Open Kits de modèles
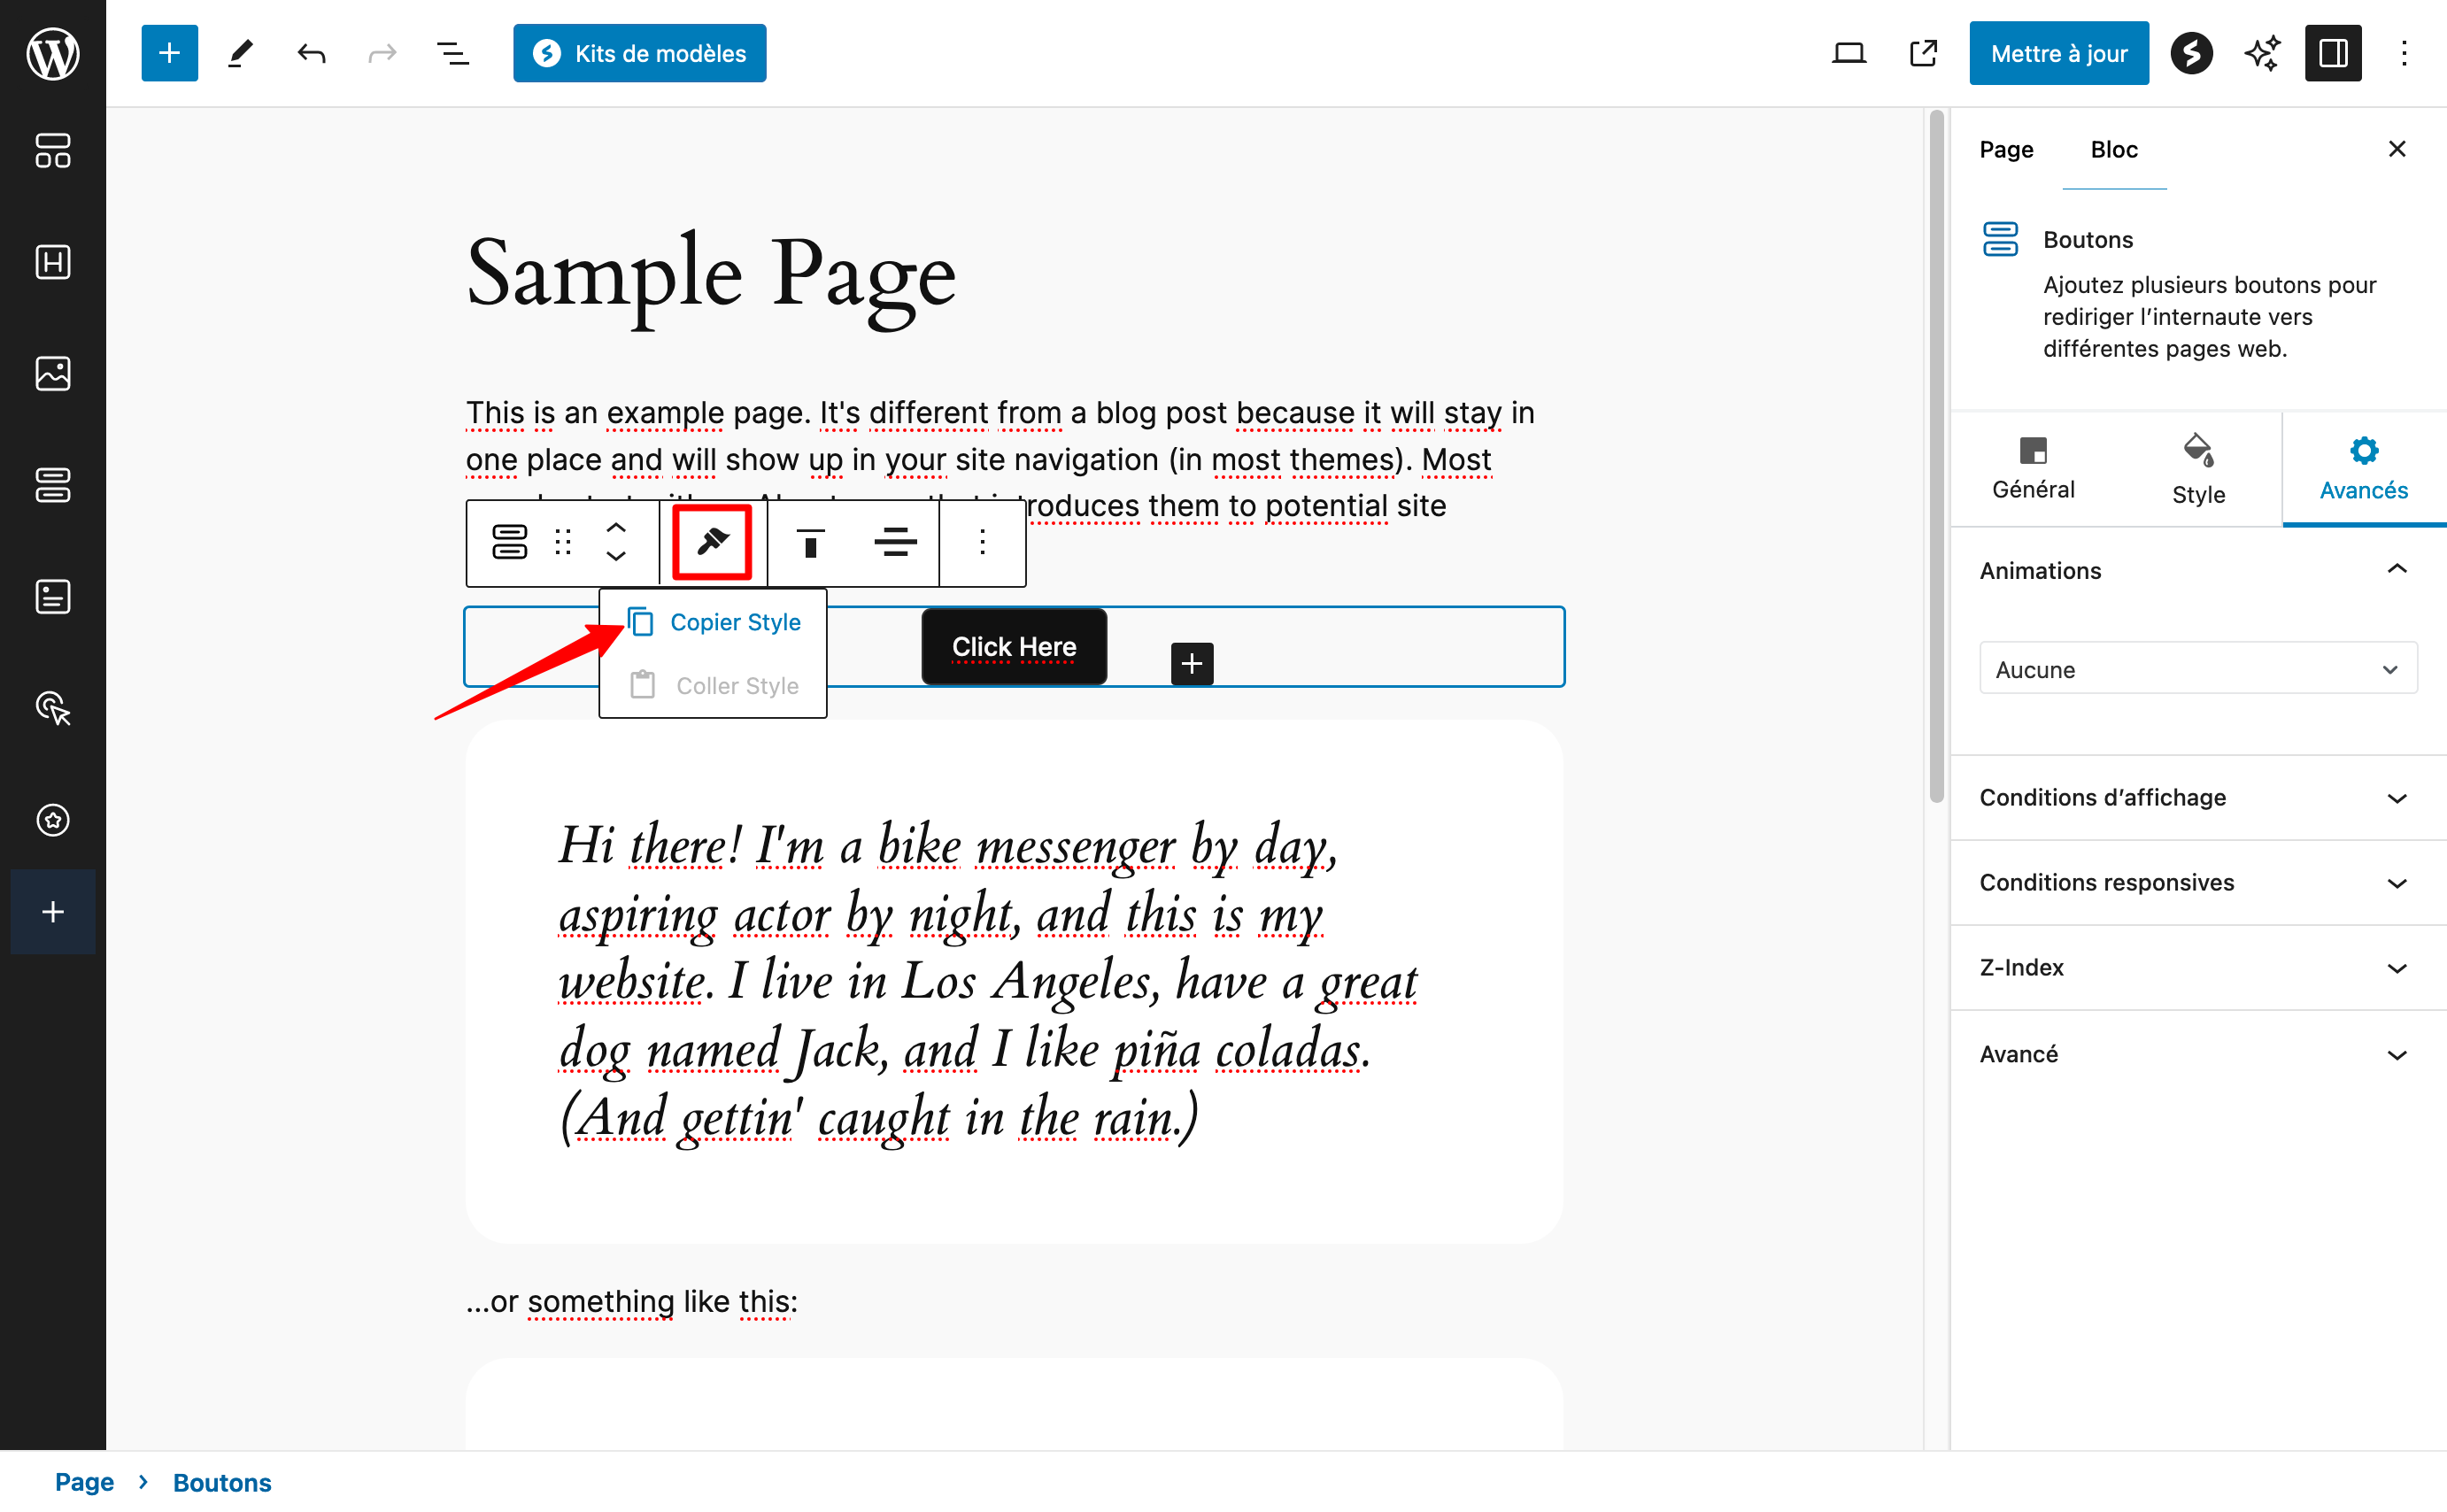Viewport: 2447px width, 1512px height. point(639,53)
